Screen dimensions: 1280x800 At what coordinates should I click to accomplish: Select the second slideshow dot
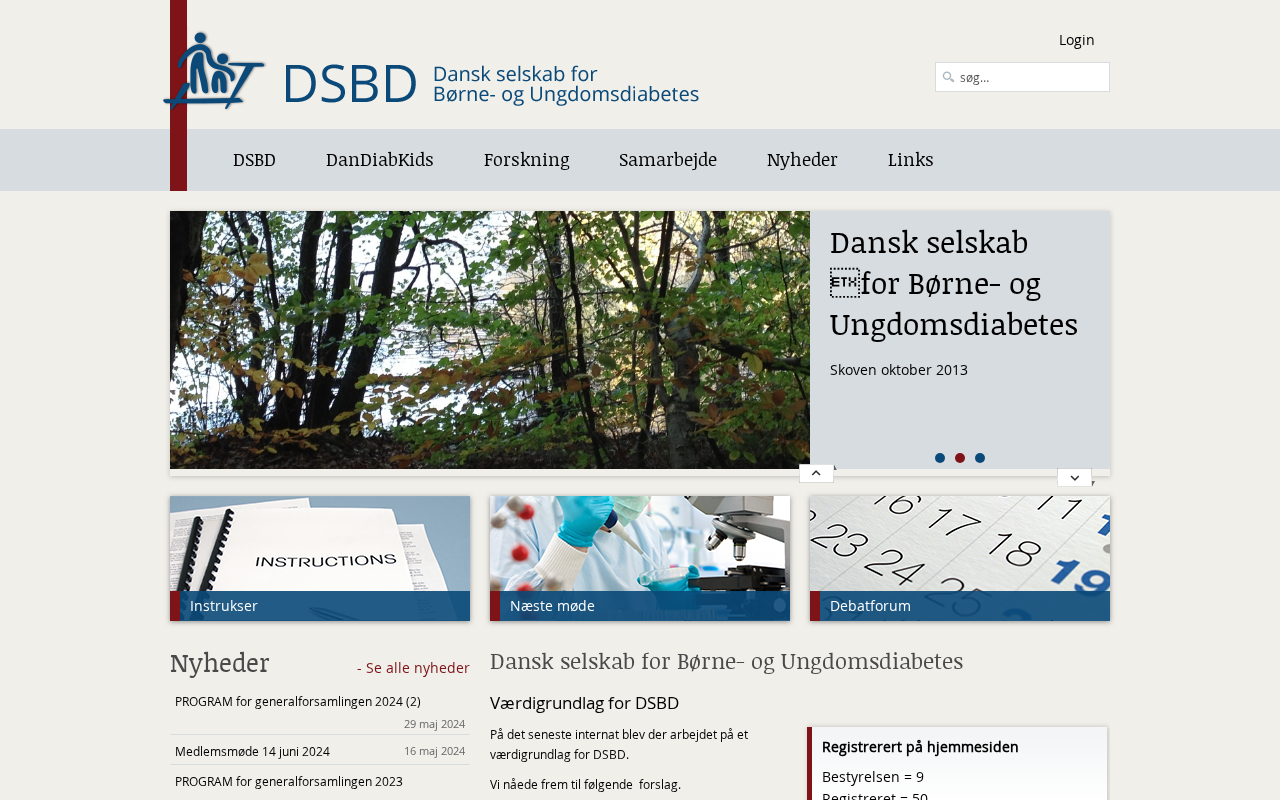pos(960,458)
